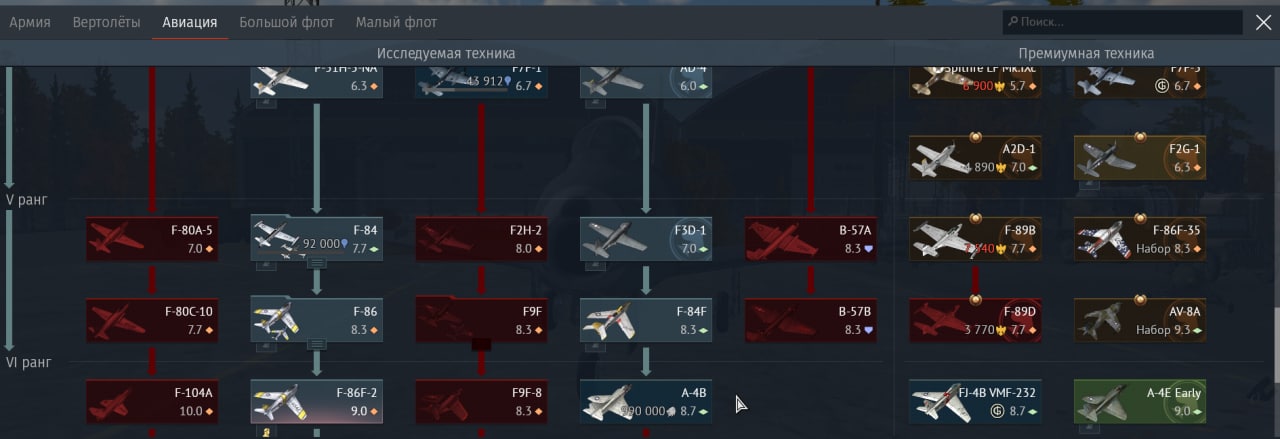1280x439 pixels.
Task: Open the Вертолёты tab
Action: pos(107,22)
